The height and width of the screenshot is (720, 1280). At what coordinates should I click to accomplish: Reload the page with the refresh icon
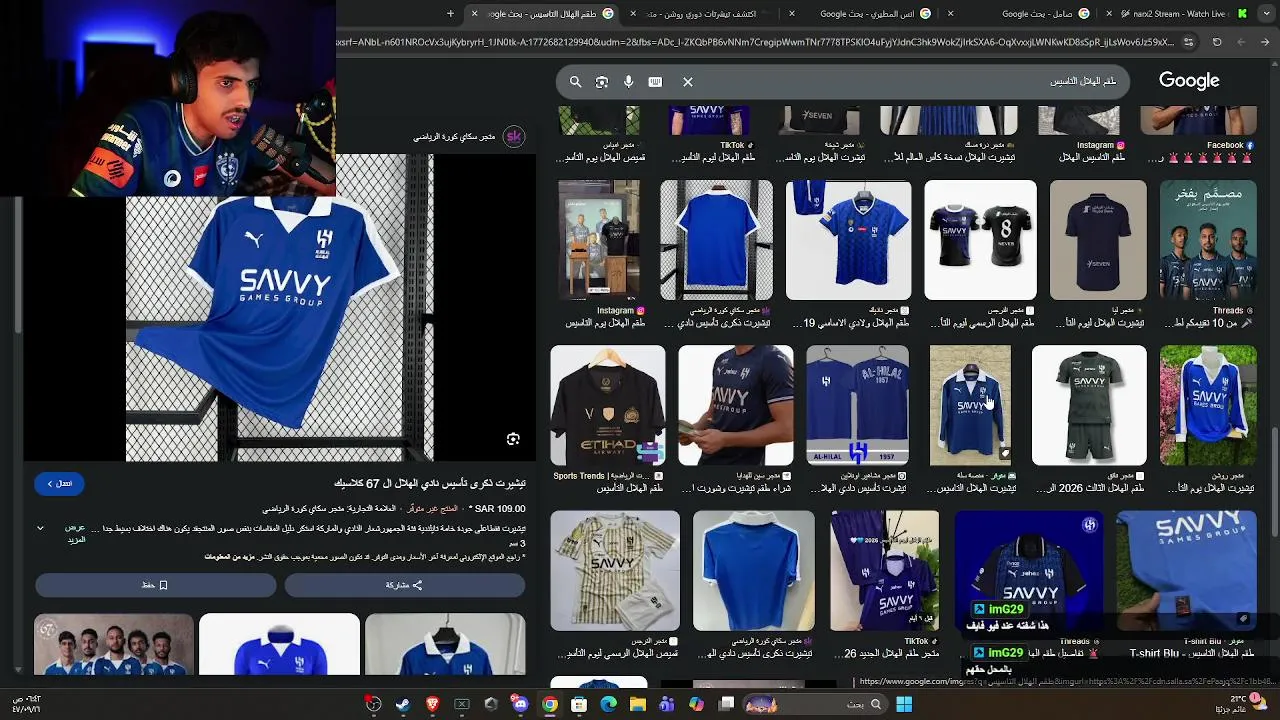tap(1217, 42)
